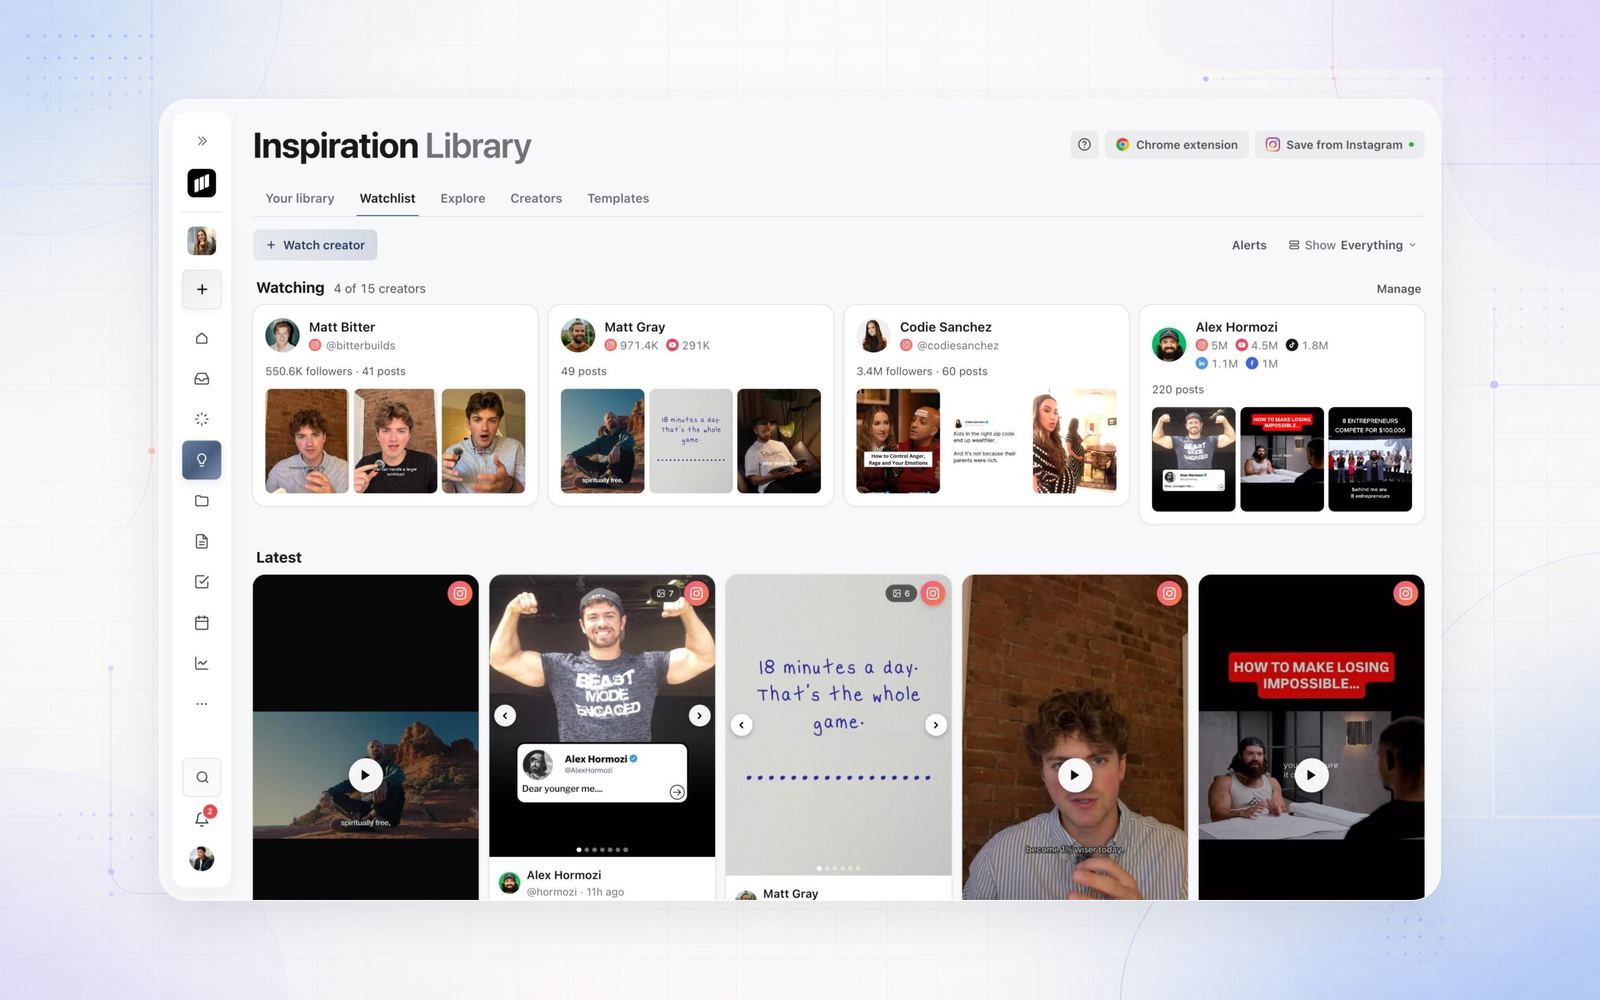This screenshot has height=1000, width=1600.
Task: Open the inbox tray icon
Action: point(202,379)
